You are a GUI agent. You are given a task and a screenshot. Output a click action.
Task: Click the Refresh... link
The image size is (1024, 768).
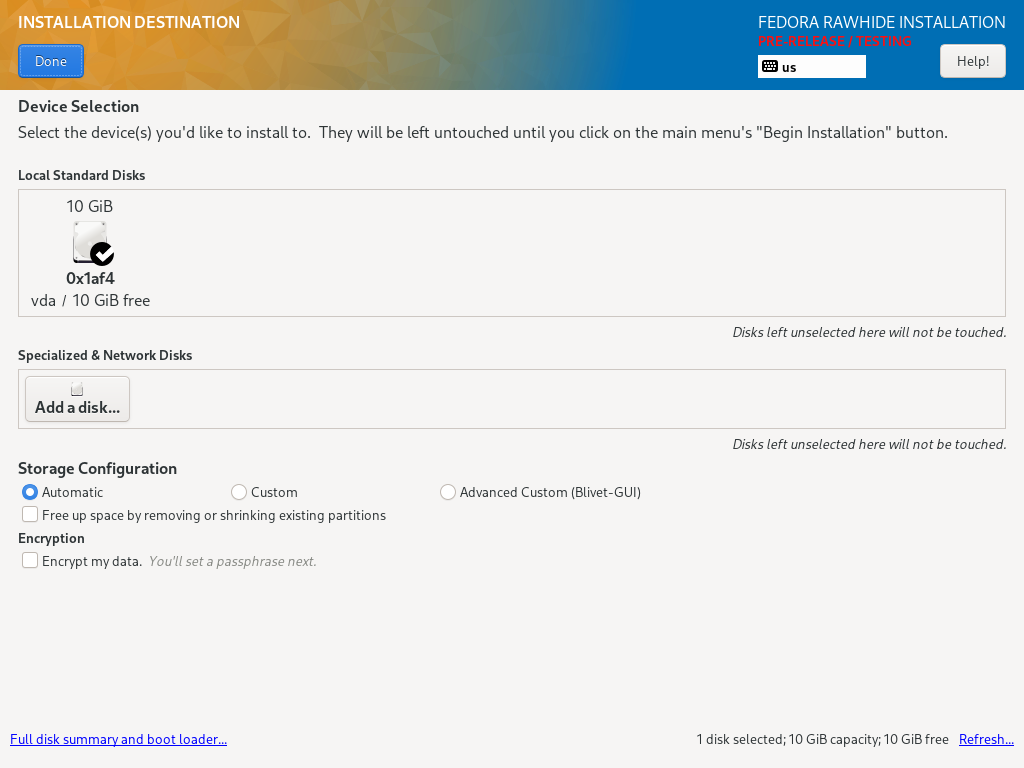986,739
